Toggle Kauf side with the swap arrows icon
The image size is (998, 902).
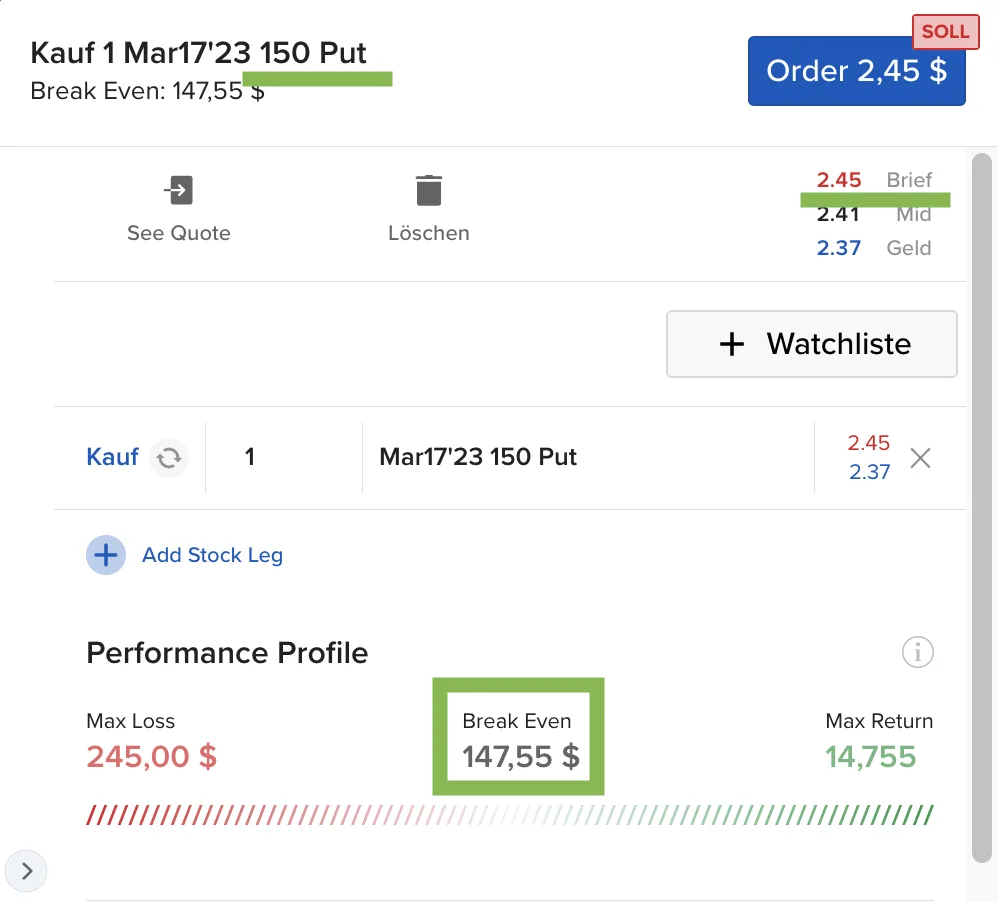coord(169,458)
